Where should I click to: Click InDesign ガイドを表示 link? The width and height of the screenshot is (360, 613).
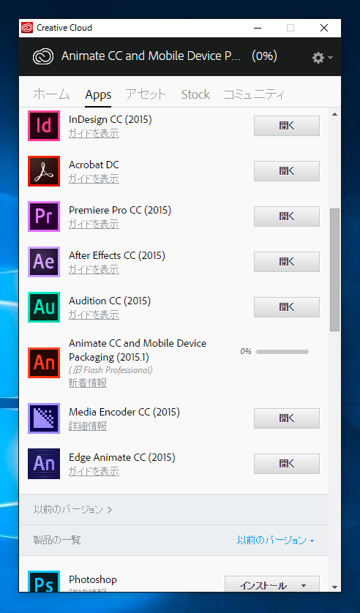coord(94,134)
